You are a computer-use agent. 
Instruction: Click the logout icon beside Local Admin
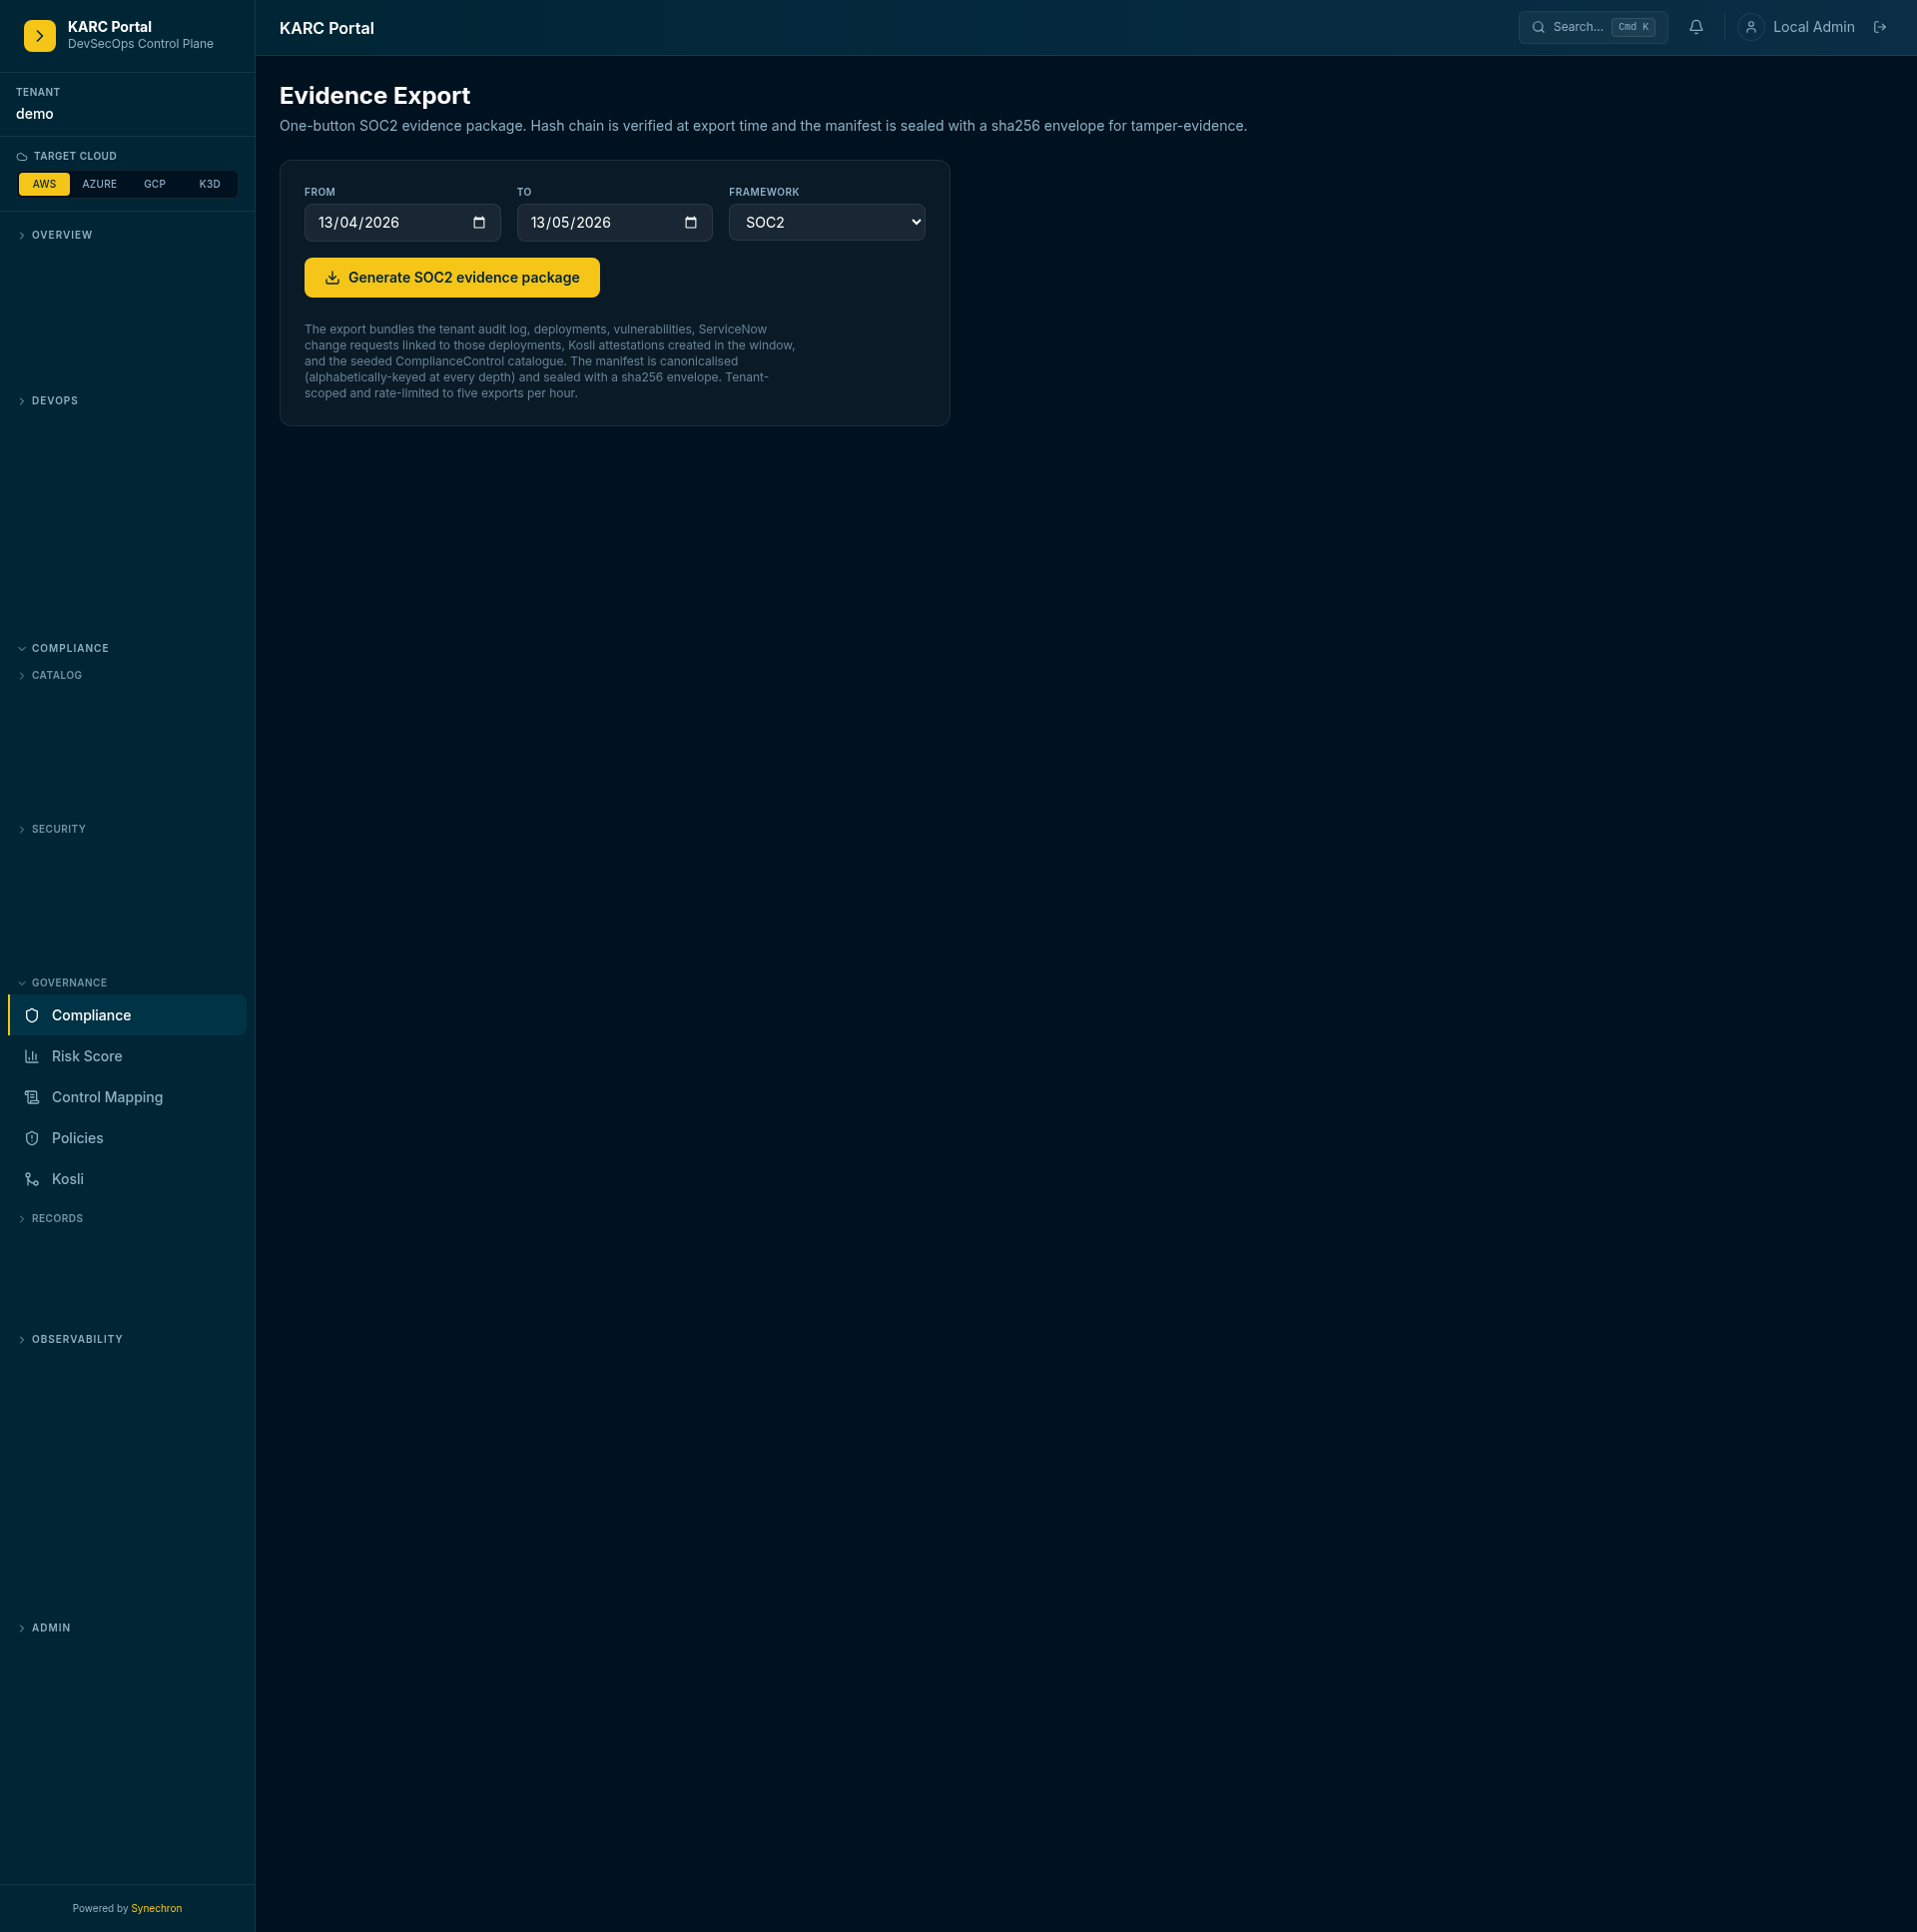(1879, 27)
